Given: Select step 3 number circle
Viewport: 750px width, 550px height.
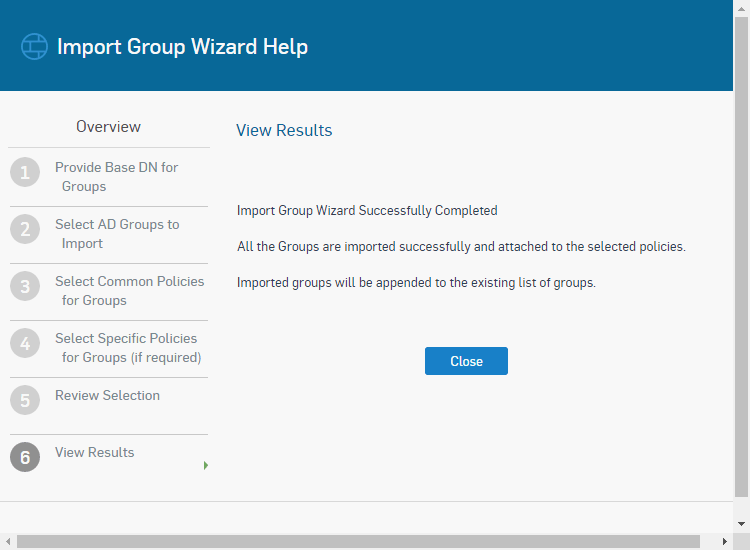Looking at the screenshot, I should [25, 286].
